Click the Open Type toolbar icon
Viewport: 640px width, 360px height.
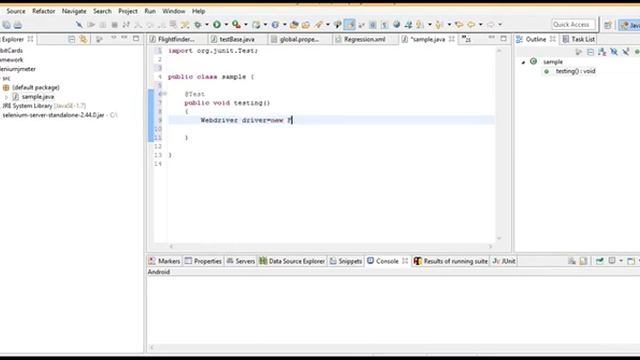[294, 24]
